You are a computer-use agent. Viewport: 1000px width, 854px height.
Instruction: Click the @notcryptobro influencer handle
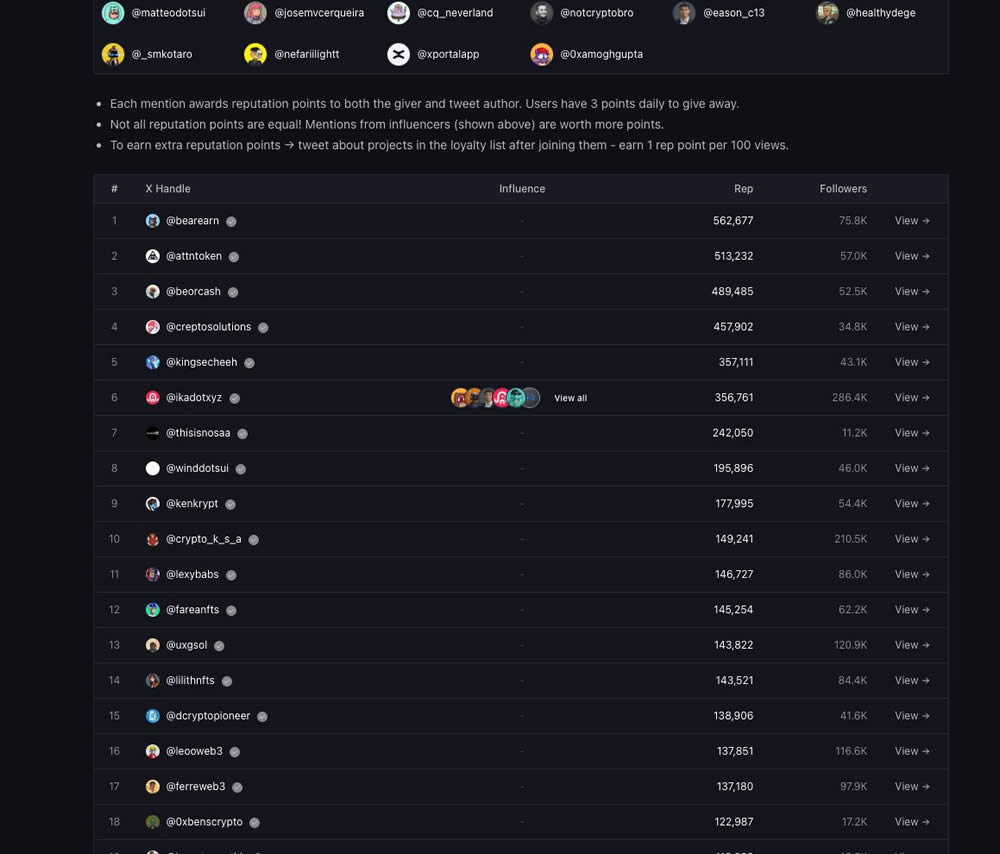pos(596,13)
